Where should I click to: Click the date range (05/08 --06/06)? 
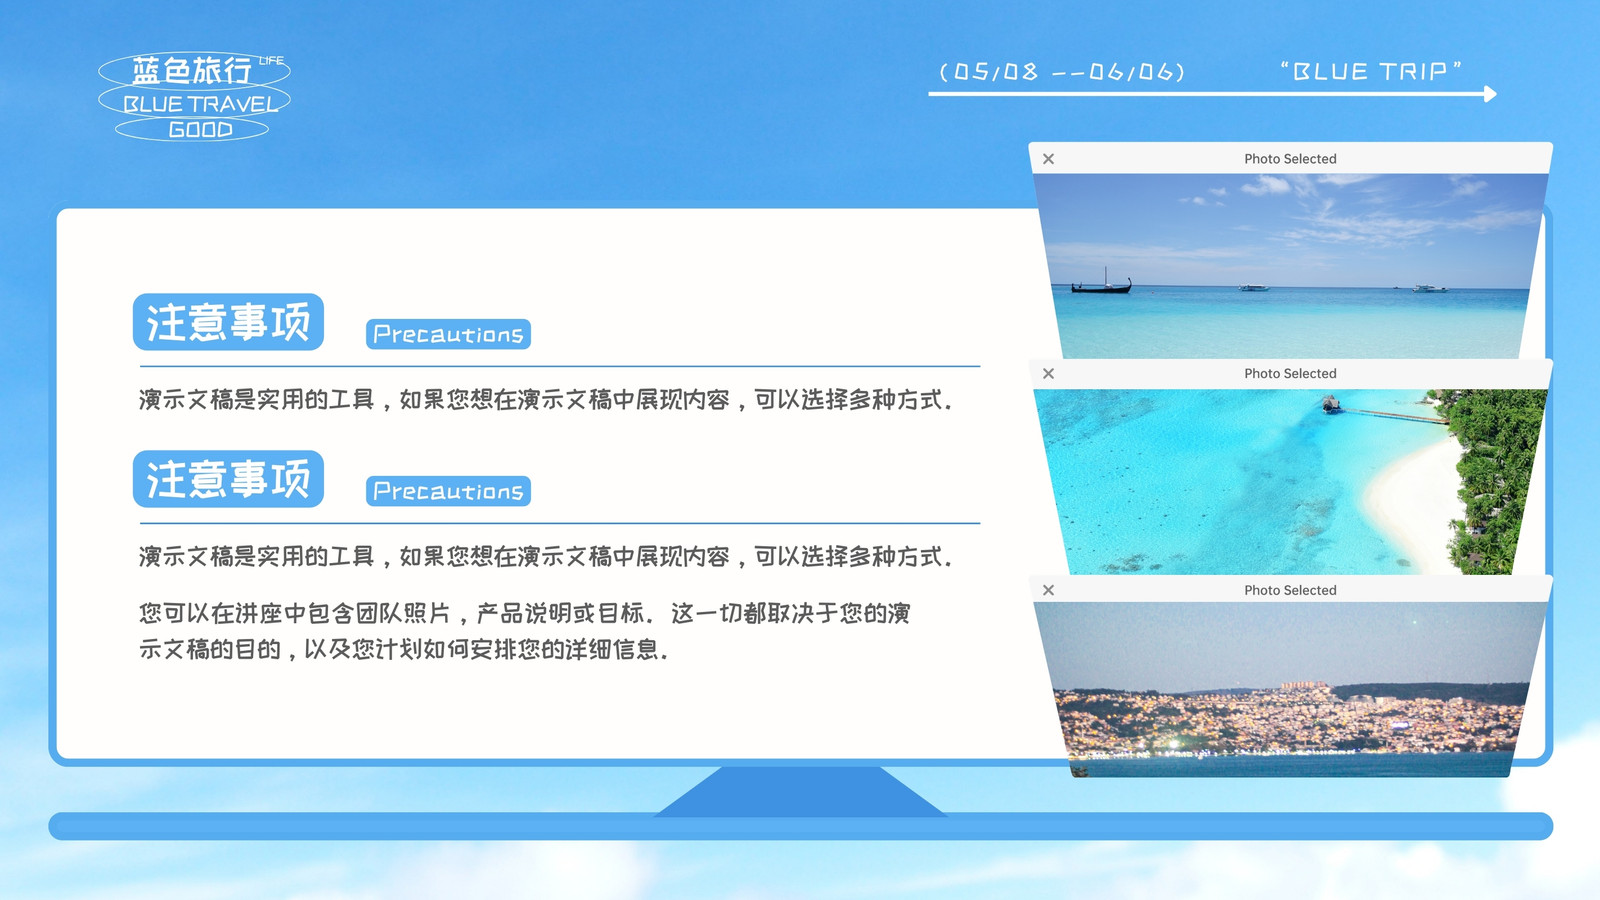[x=1062, y=72]
